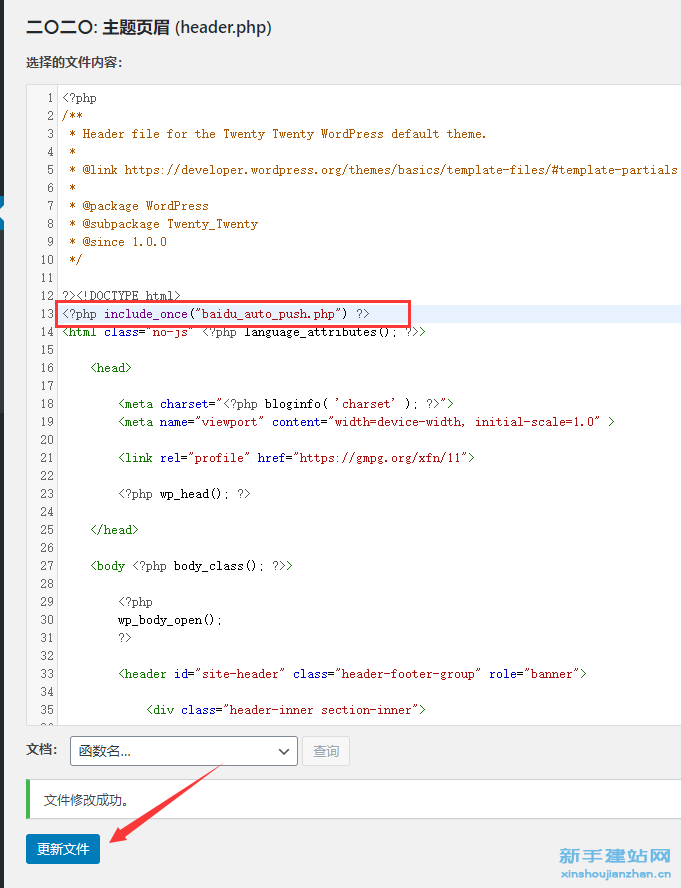
Task: Click the div header-inner section-inner line
Action: [286, 710]
